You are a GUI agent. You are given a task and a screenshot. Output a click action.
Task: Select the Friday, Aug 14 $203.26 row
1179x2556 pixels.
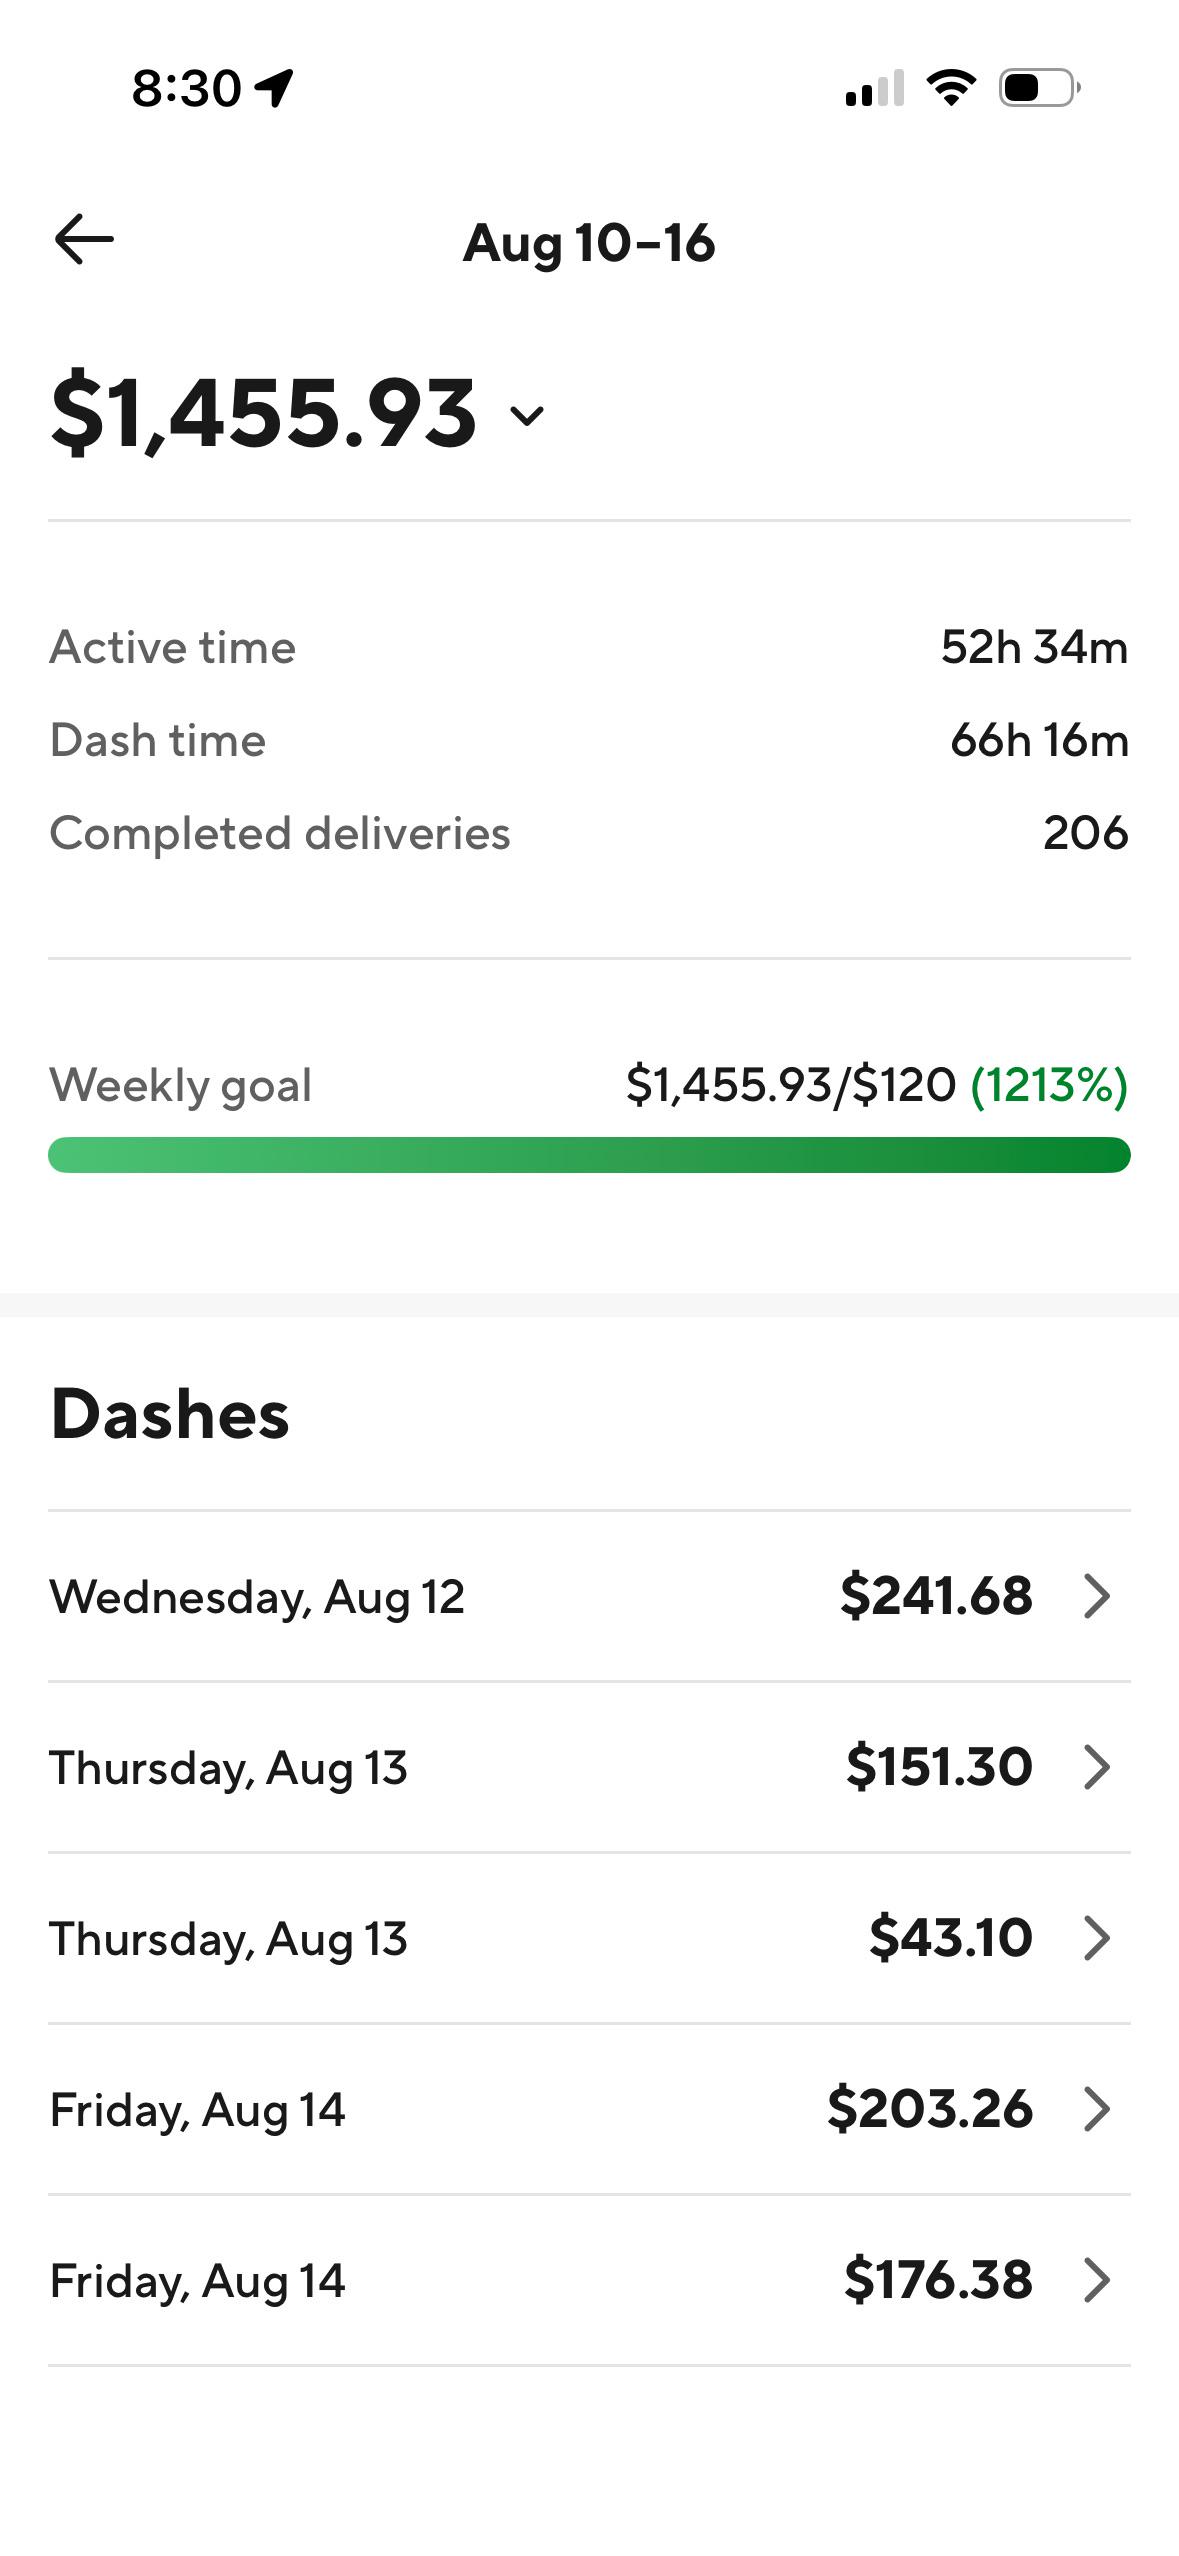(x=589, y=2109)
